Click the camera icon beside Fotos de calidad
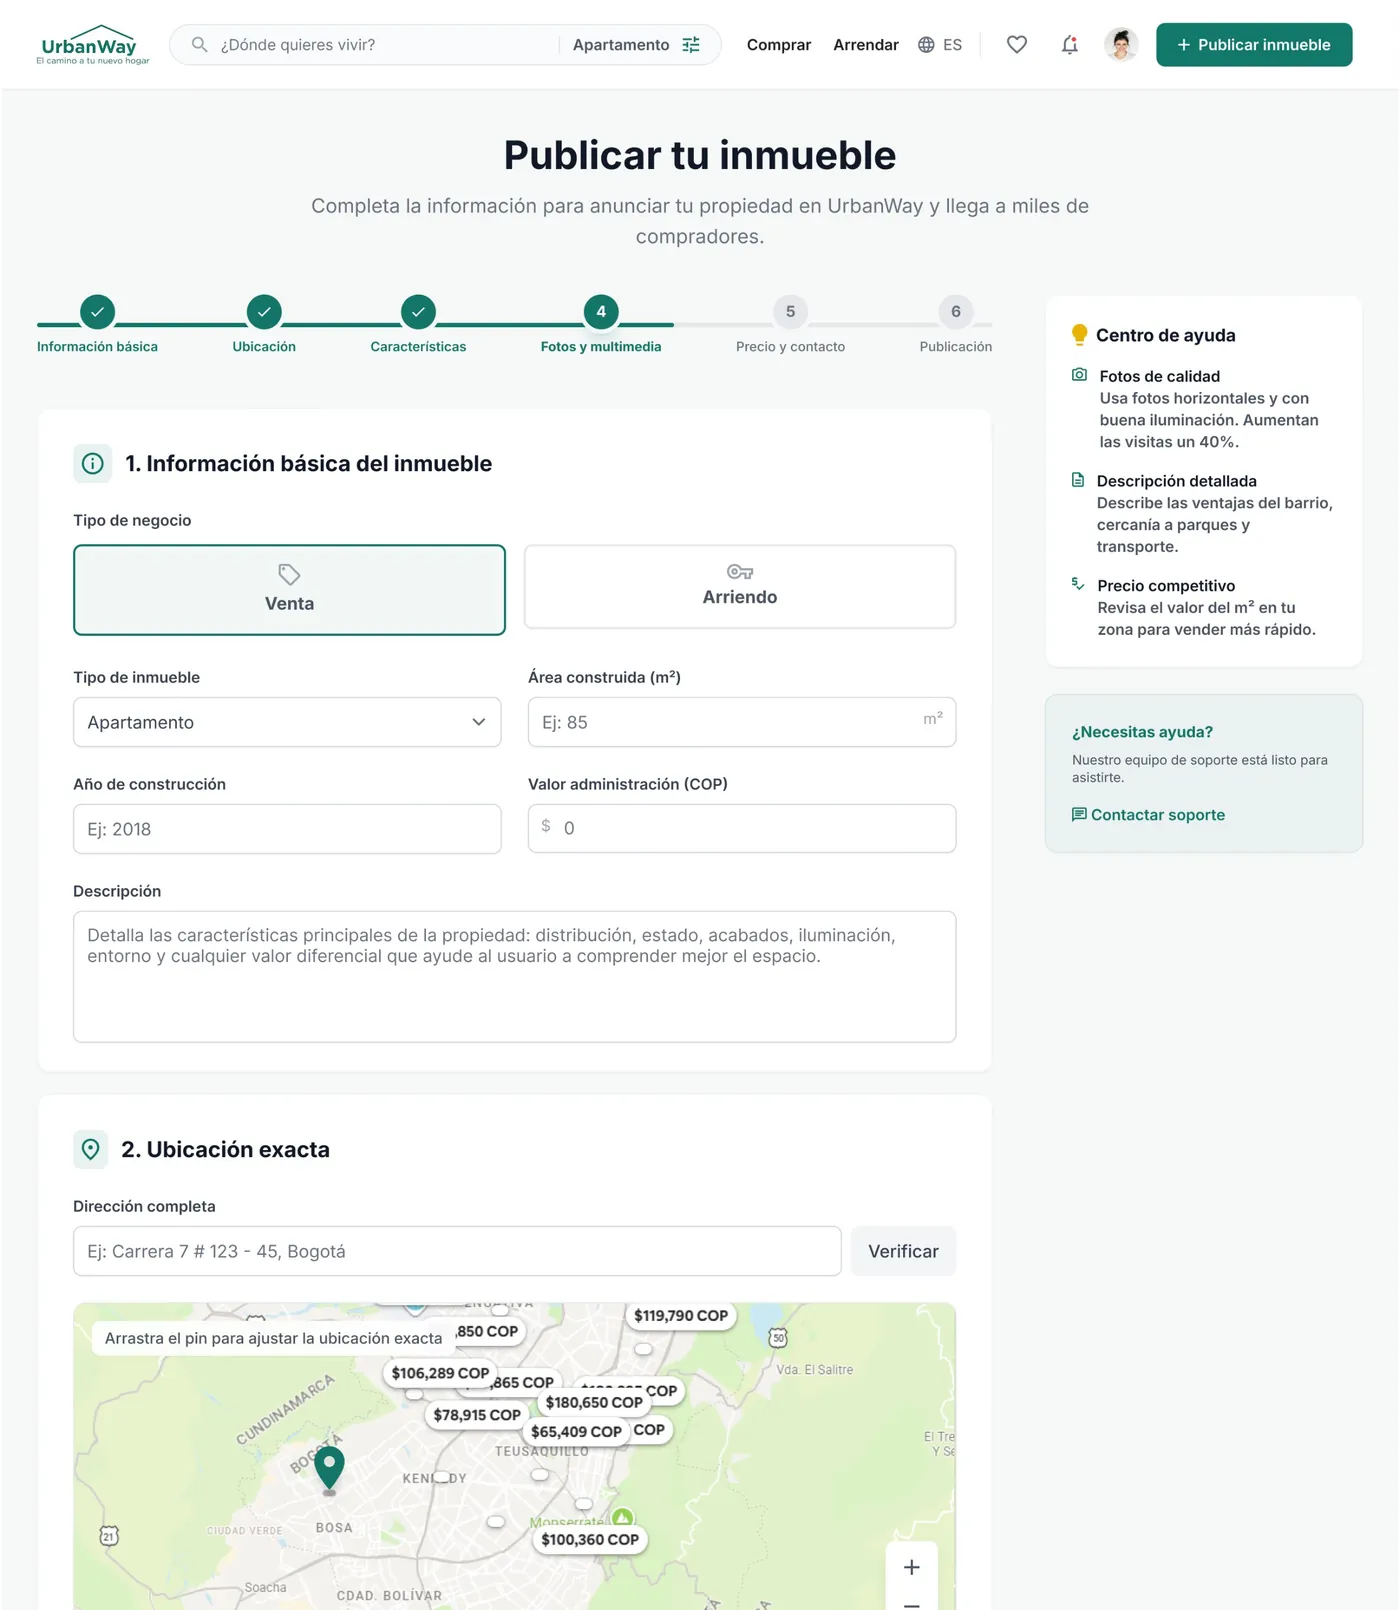Viewport: 1400px width, 1610px height. [x=1080, y=375]
